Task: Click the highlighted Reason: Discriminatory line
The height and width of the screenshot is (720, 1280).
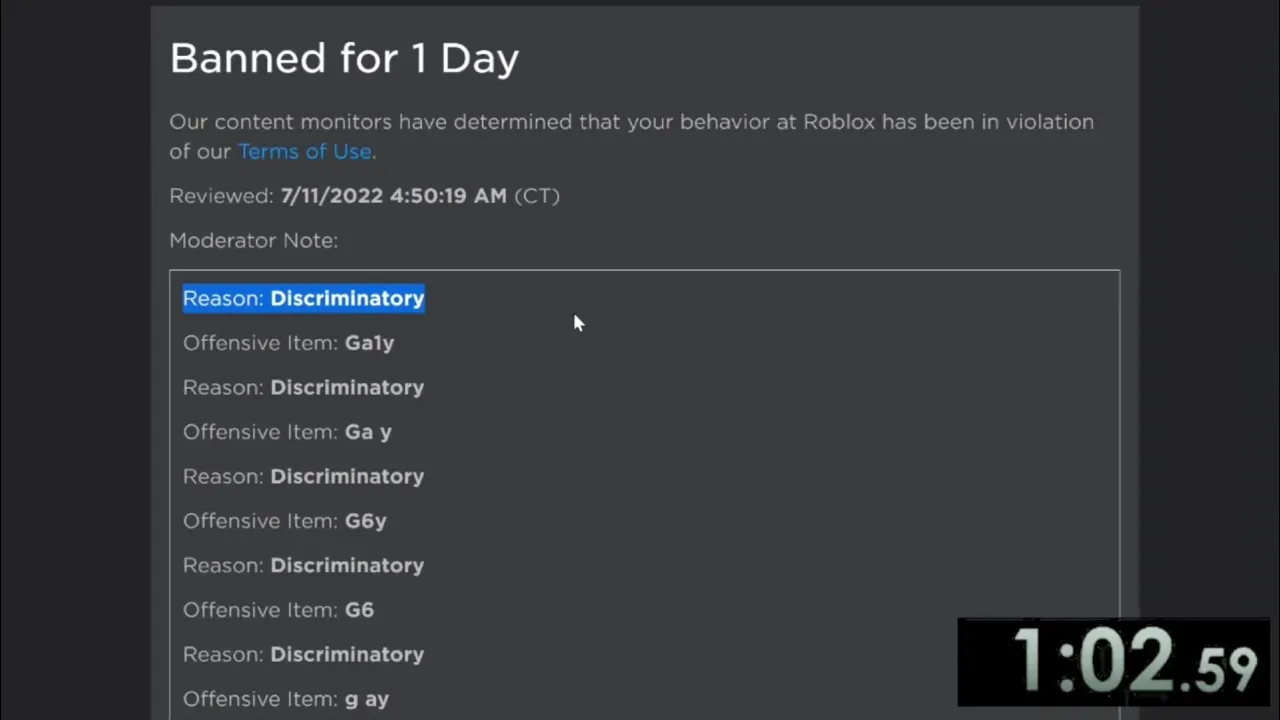Action: pyautogui.click(x=304, y=299)
